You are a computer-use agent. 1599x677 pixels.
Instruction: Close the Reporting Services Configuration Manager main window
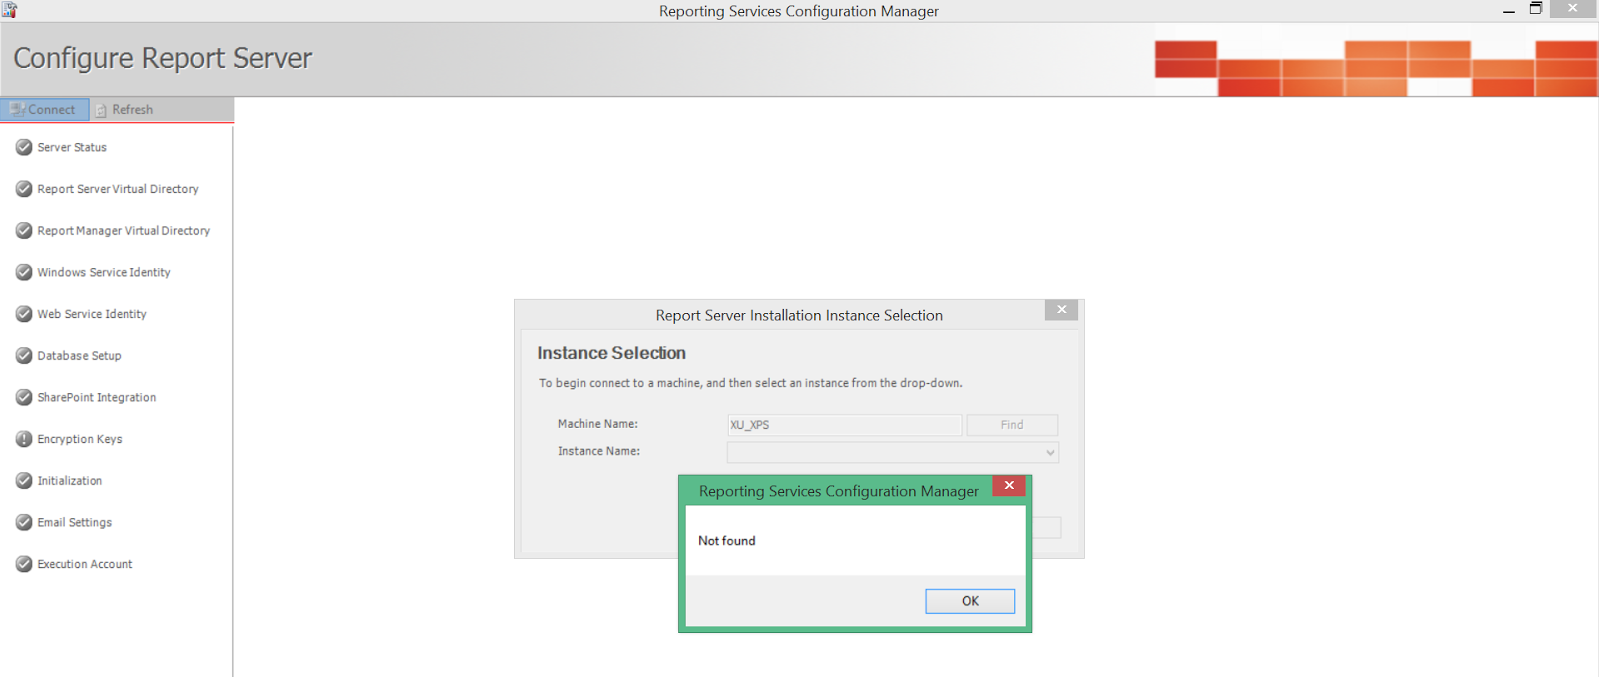pos(1572,9)
